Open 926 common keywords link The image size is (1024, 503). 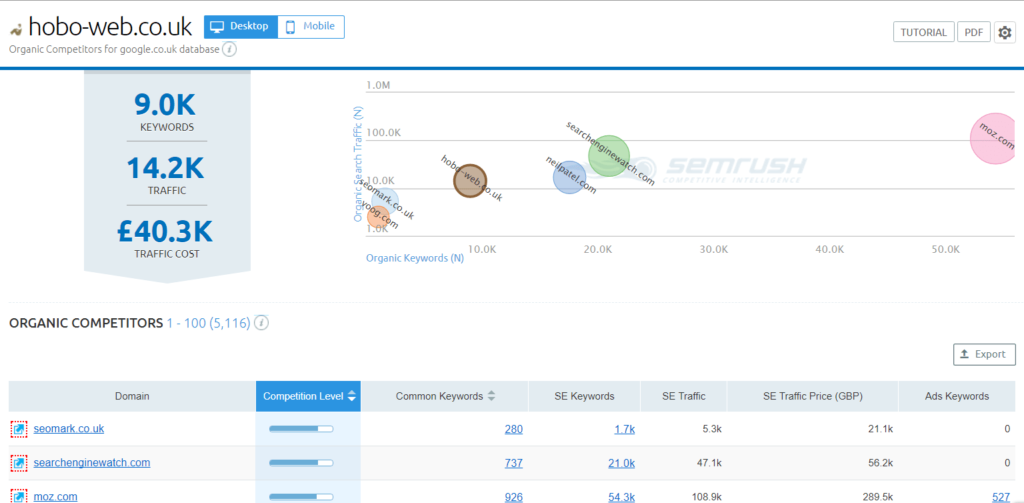[x=514, y=497]
